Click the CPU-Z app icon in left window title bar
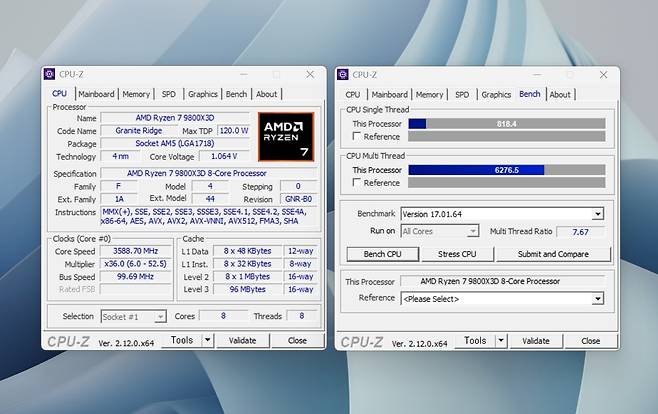658x414 pixels. tap(49, 74)
